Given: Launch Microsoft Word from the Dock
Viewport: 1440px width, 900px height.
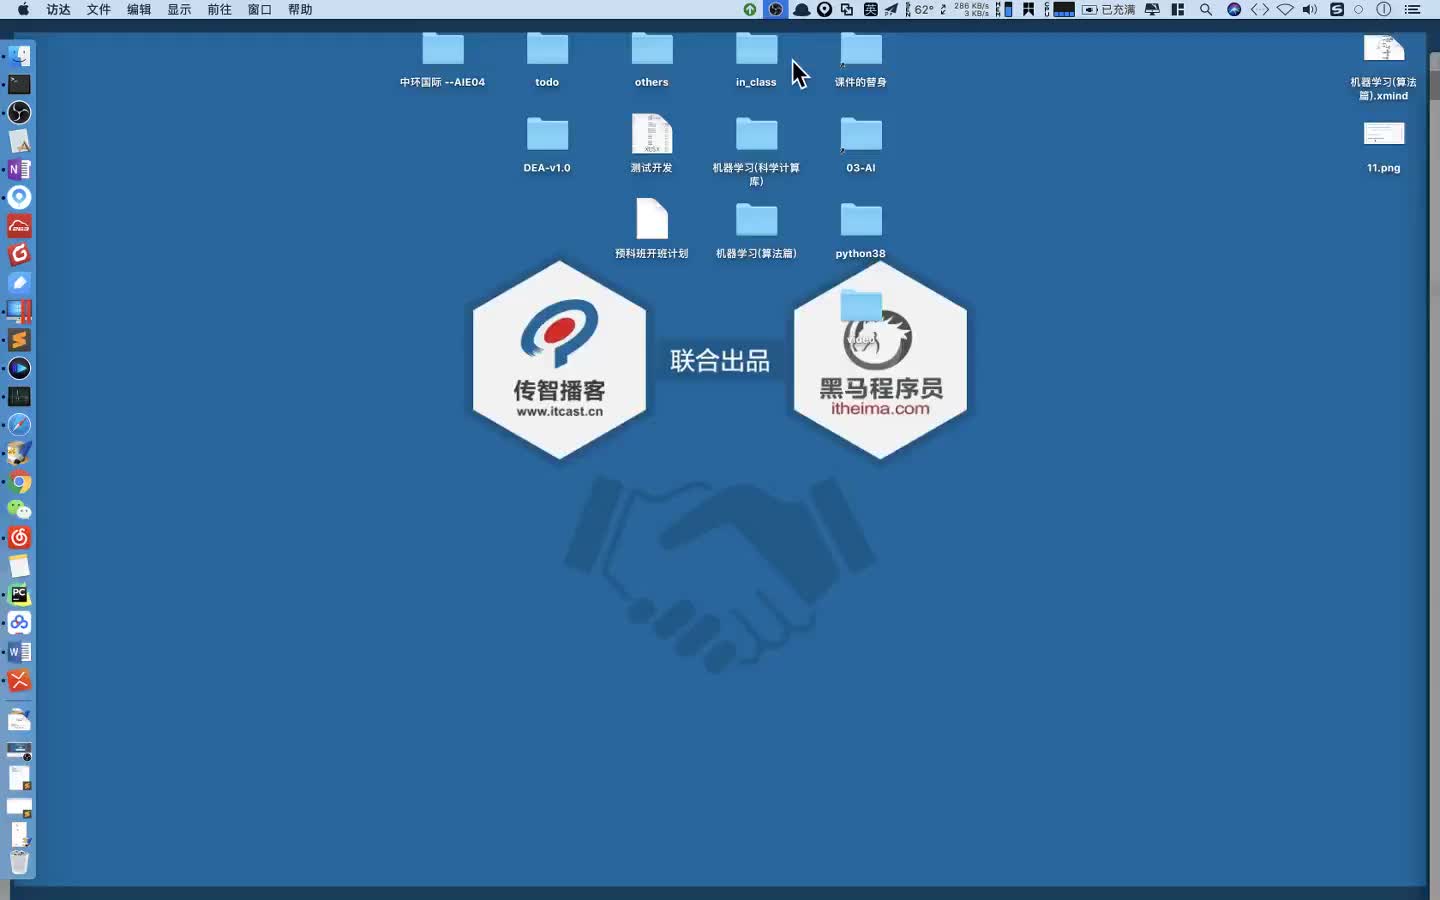Looking at the screenshot, I should pos(19,652).
